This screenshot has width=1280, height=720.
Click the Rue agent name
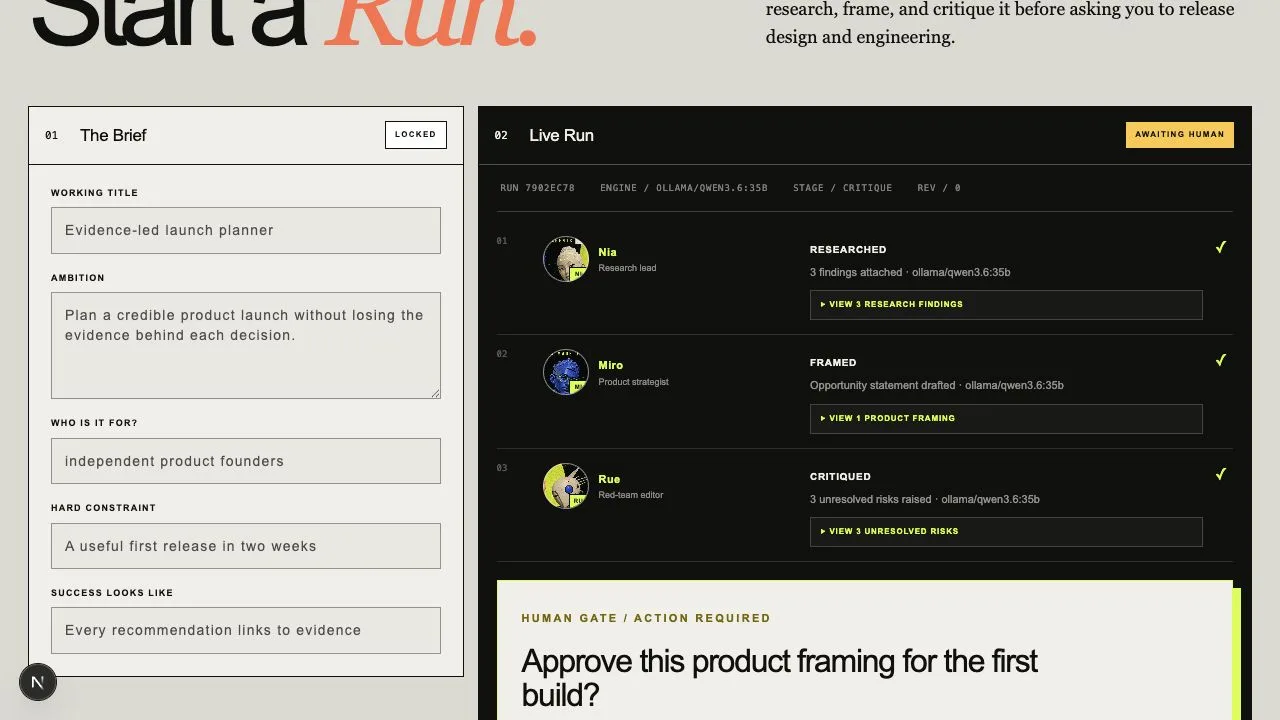609,479
